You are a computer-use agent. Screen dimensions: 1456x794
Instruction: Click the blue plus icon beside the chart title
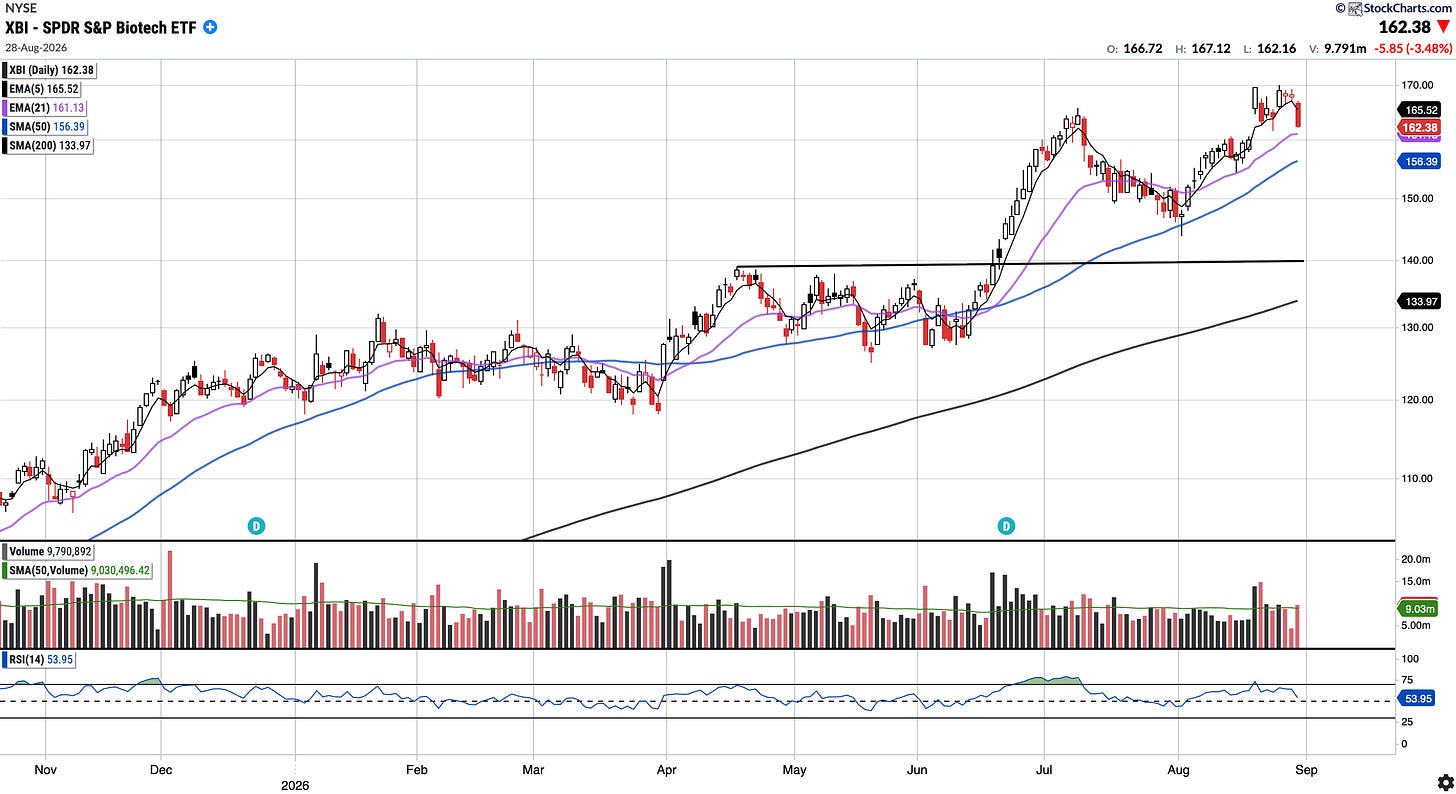click(x=210, y=27)
